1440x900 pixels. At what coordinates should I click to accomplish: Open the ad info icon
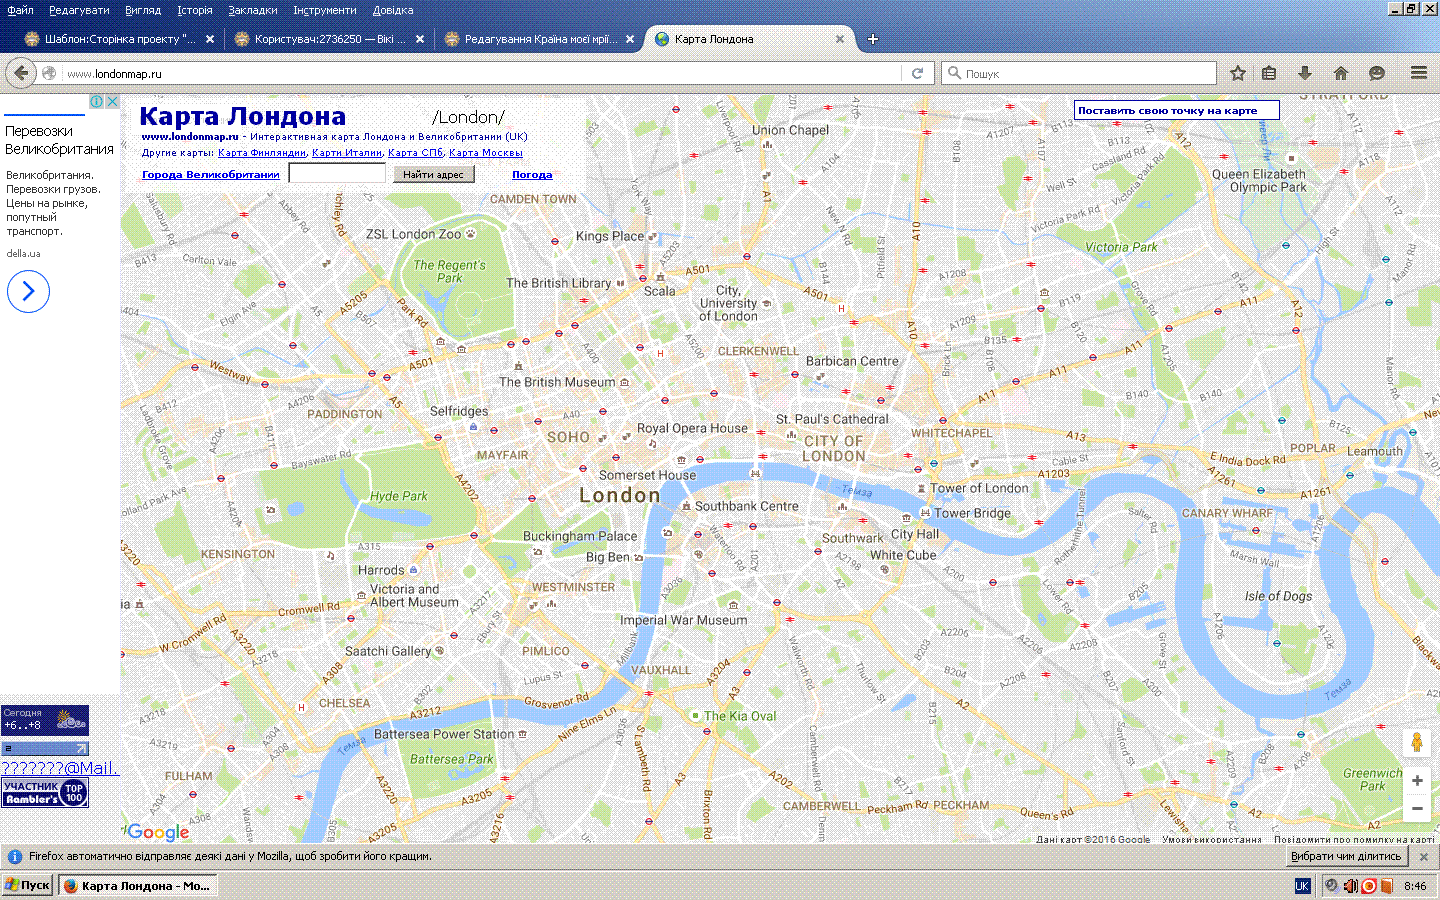tap(97, 101)
